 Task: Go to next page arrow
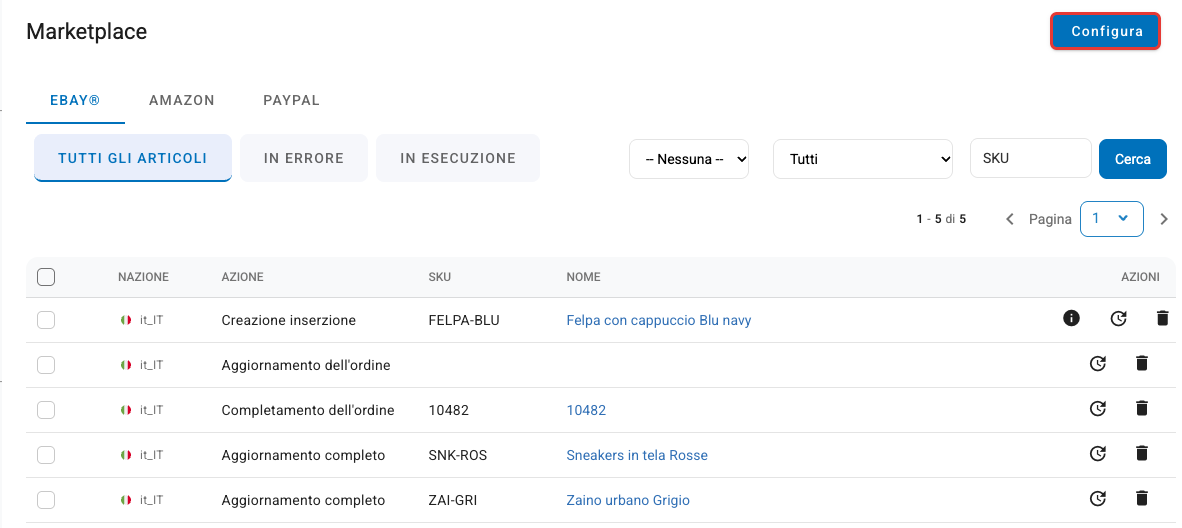pos(1164,219)
